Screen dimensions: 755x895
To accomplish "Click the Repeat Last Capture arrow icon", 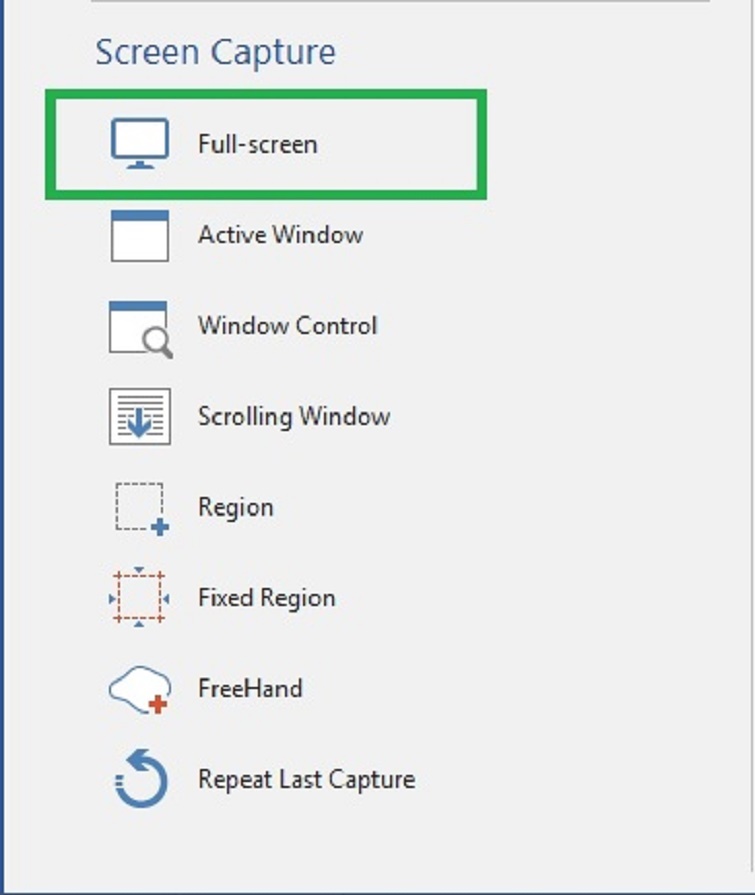I will tap(139, 780).
